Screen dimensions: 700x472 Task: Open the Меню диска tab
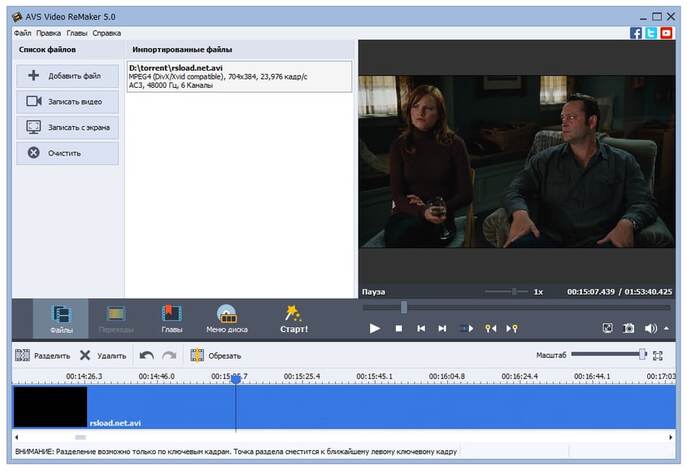(x=227, y=319)
